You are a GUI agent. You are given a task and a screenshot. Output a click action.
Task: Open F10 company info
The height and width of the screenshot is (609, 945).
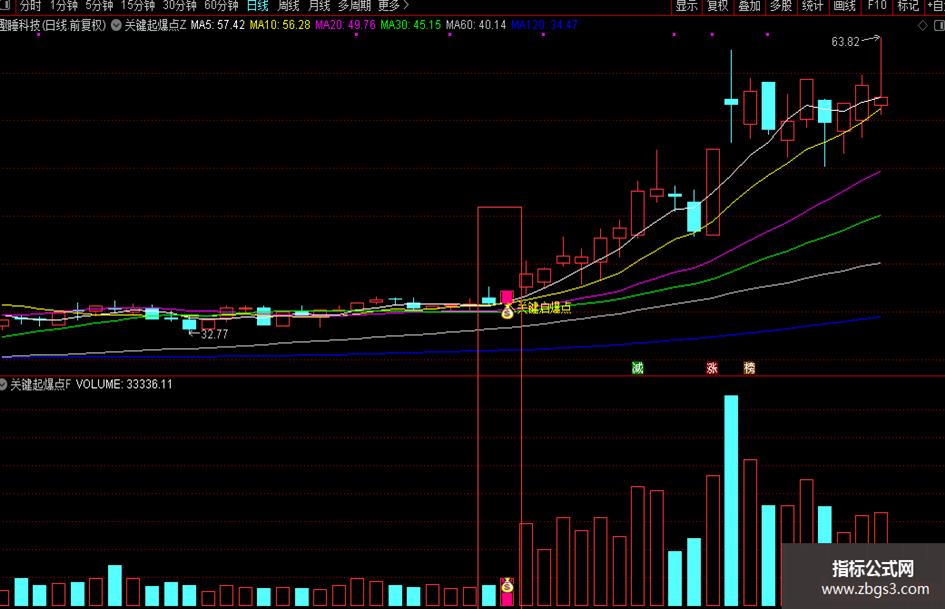coord(877,6)
